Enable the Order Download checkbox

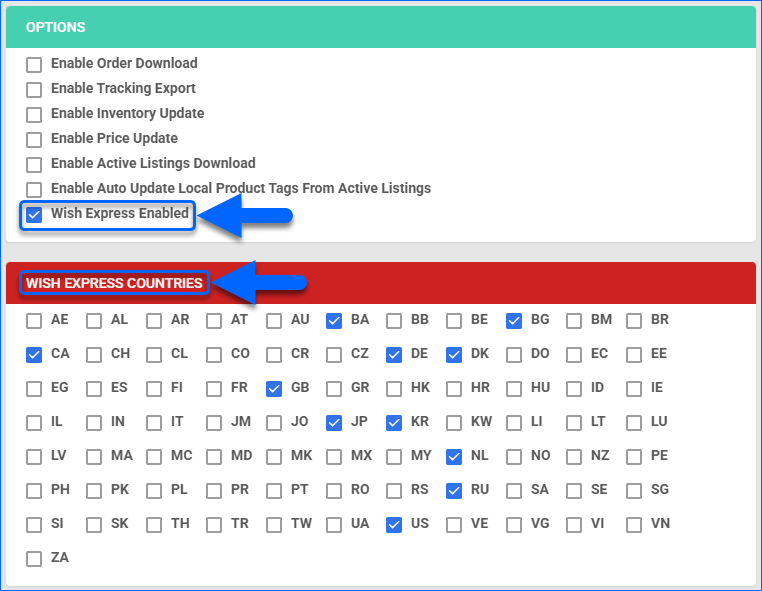click(34, 64)
